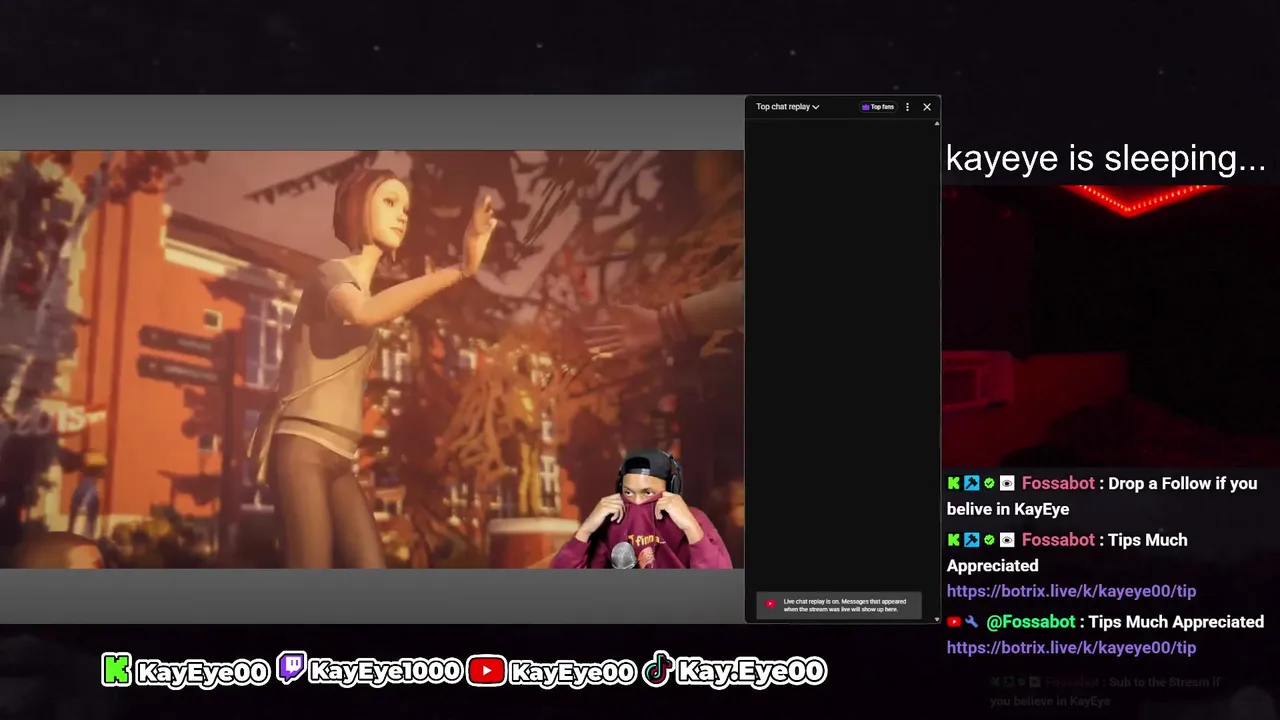Click the 'kayeye is sleeping...' heading

[1106, 158]
